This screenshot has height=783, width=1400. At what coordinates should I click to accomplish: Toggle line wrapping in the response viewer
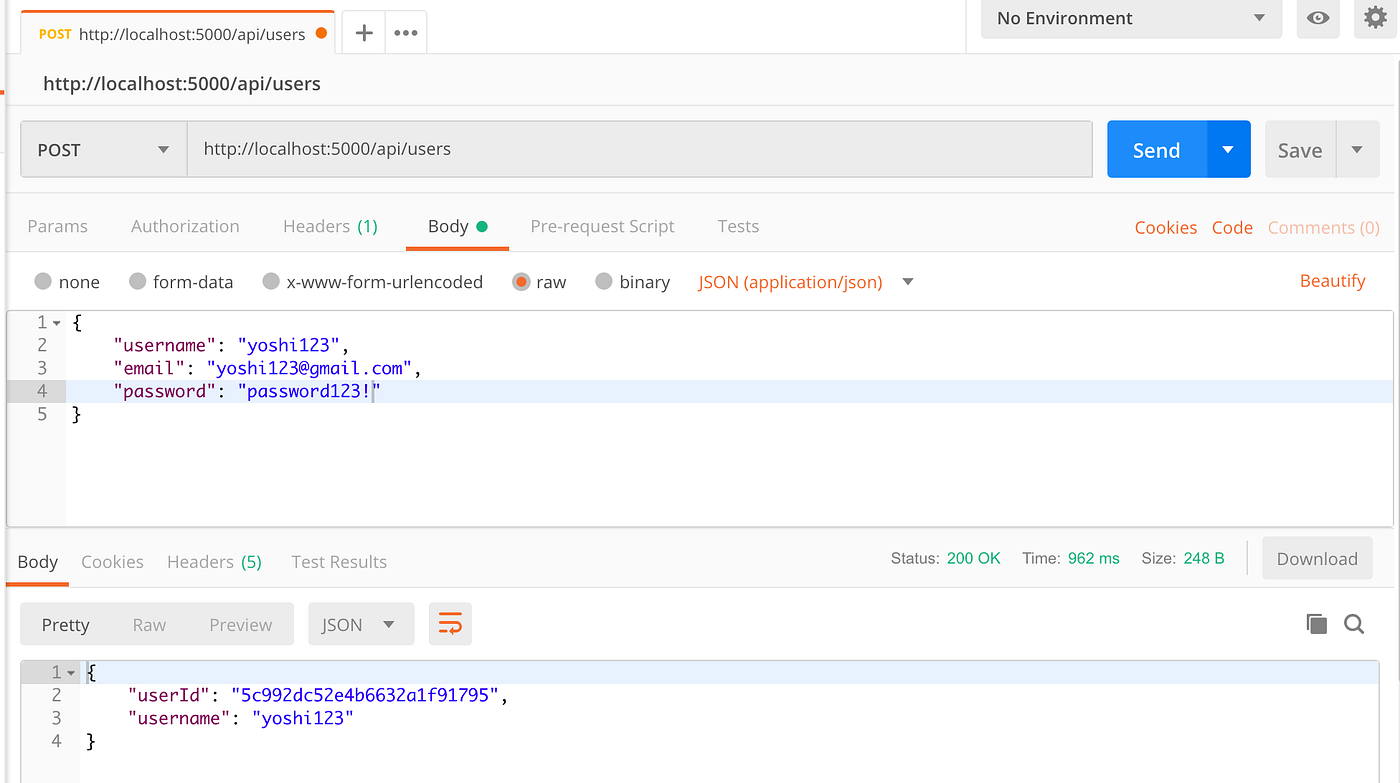point(450,623)
